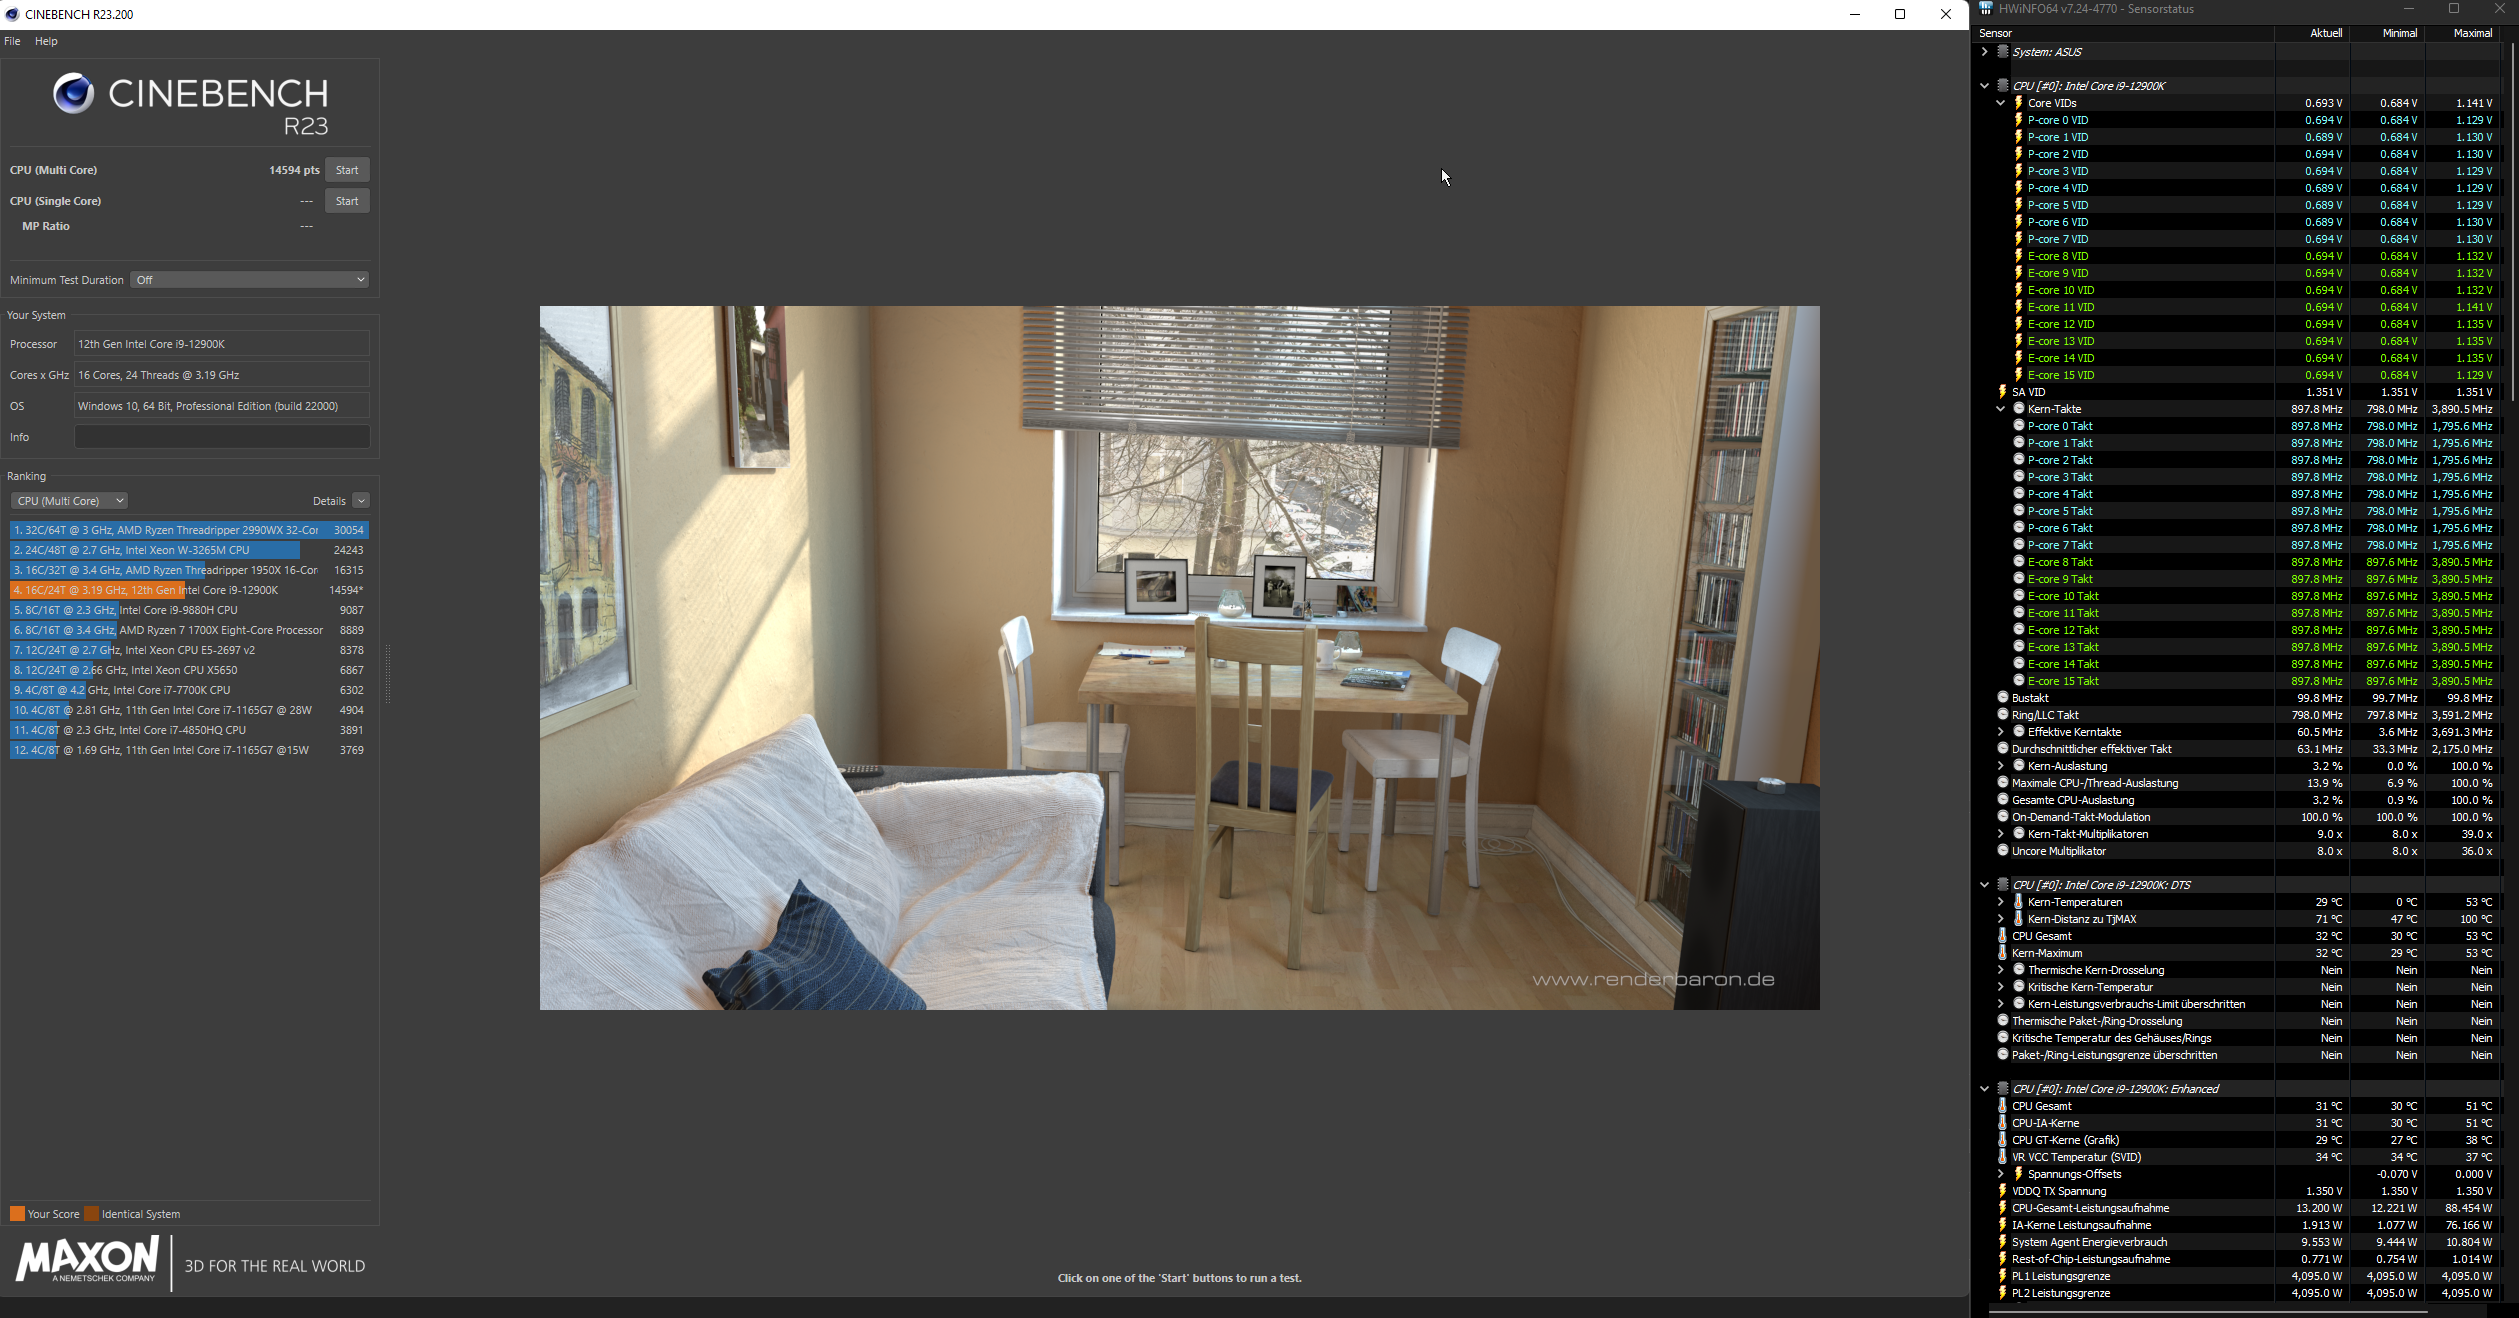The image size is (2519, 1318).
Task: Click the HWiNFO64 title bar app icon
Action: pos(1986,9)
